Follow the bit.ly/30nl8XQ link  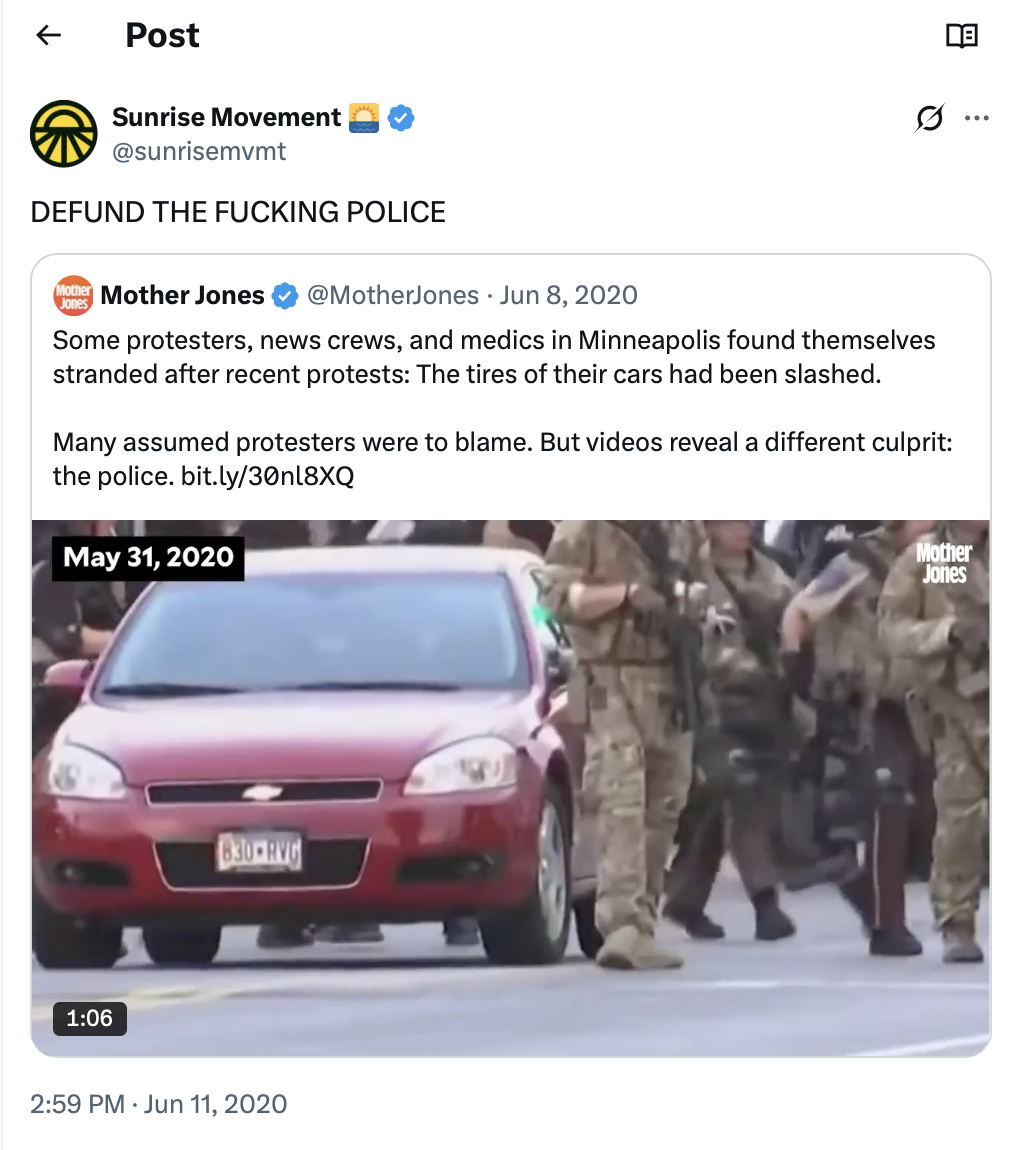[x=268, y=476]
